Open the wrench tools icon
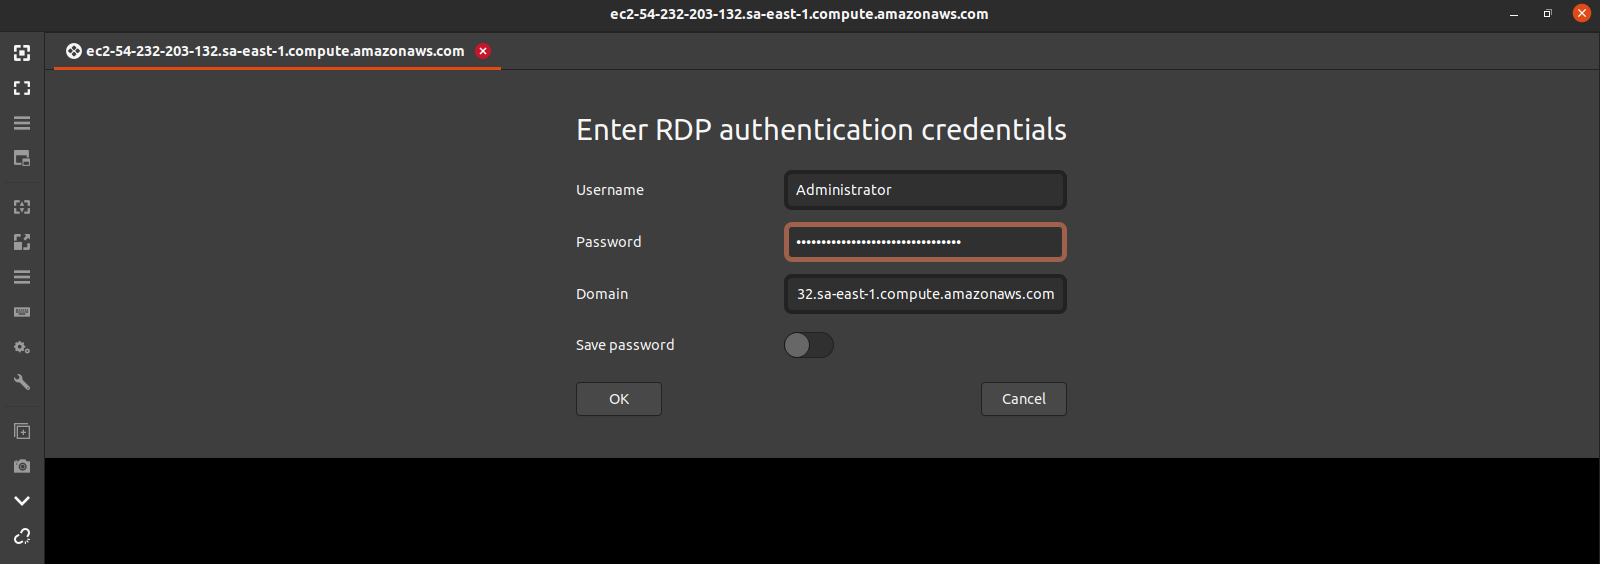This screenshot has width=1600, height=564. click(x=22, y=382)
